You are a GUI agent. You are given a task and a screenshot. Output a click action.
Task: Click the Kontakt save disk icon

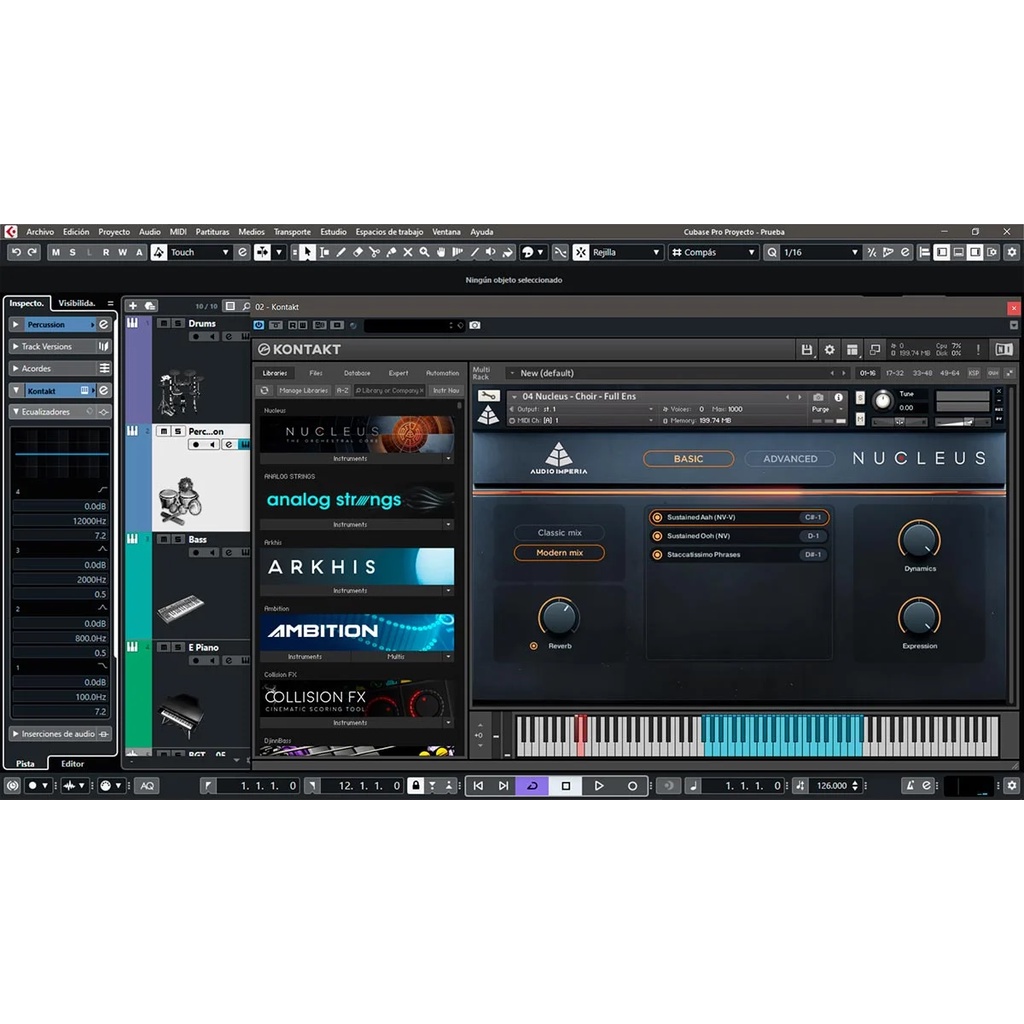(806, 350)
